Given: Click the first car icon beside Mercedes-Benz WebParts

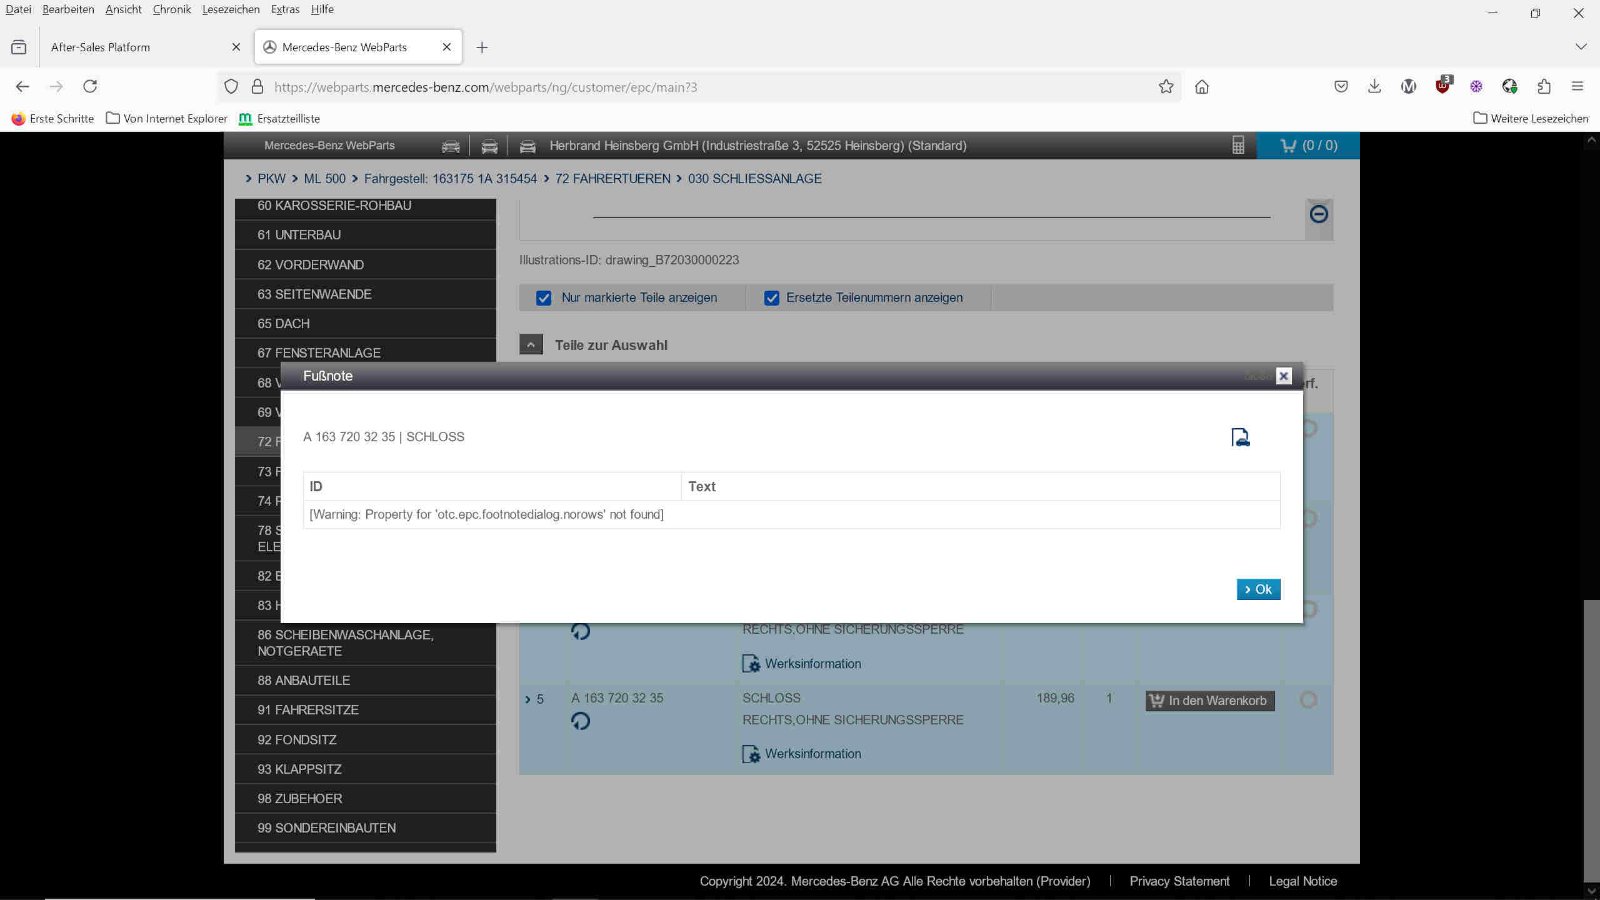Looking at the screenshot, I should click(x=451, y=146).
